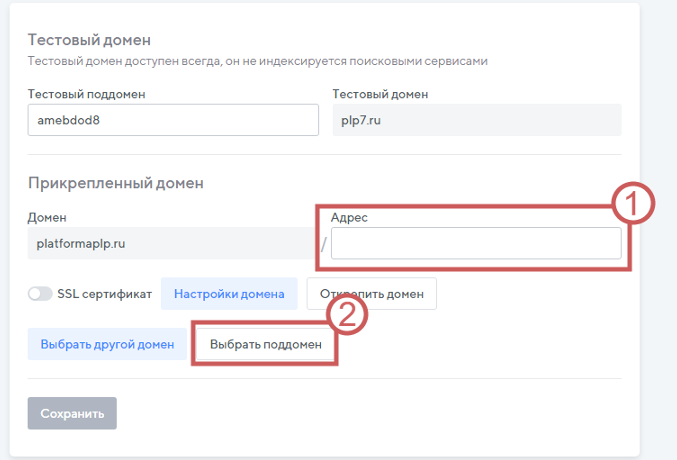Click the slash separator before Адрес field
Screen dimensions: 677x460
(x=323, y=245)
